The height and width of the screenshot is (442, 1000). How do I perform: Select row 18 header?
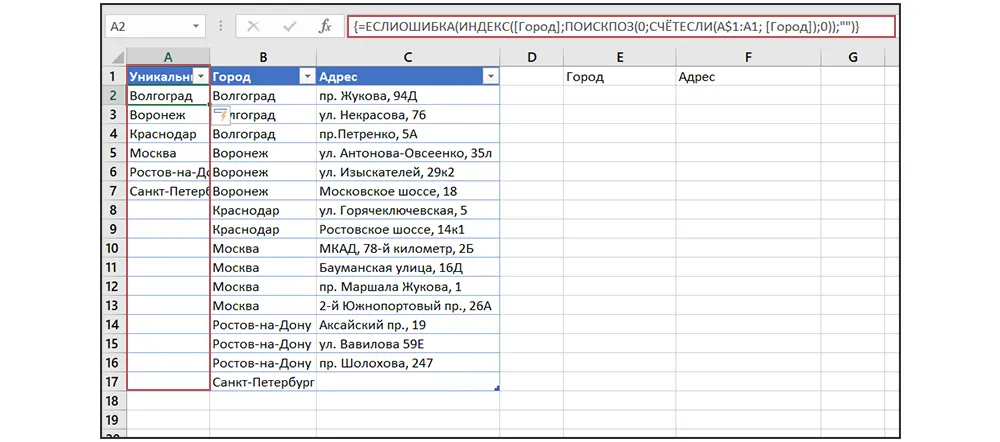(115, 401)
